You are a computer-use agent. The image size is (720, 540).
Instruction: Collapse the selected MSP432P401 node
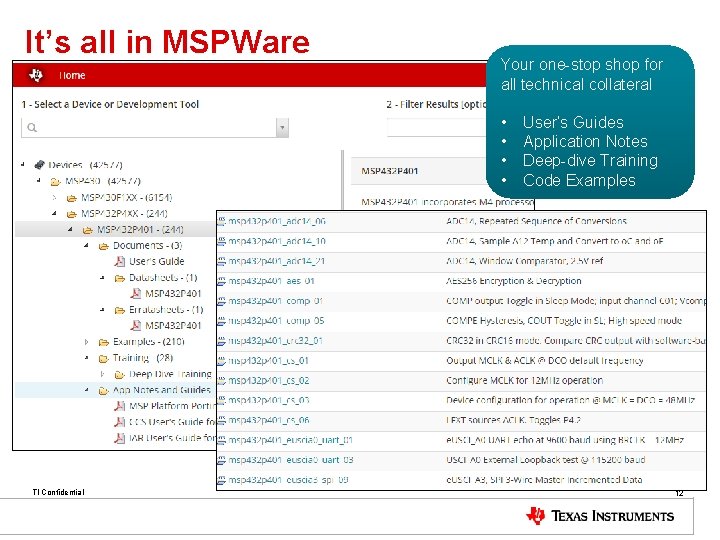70,229
